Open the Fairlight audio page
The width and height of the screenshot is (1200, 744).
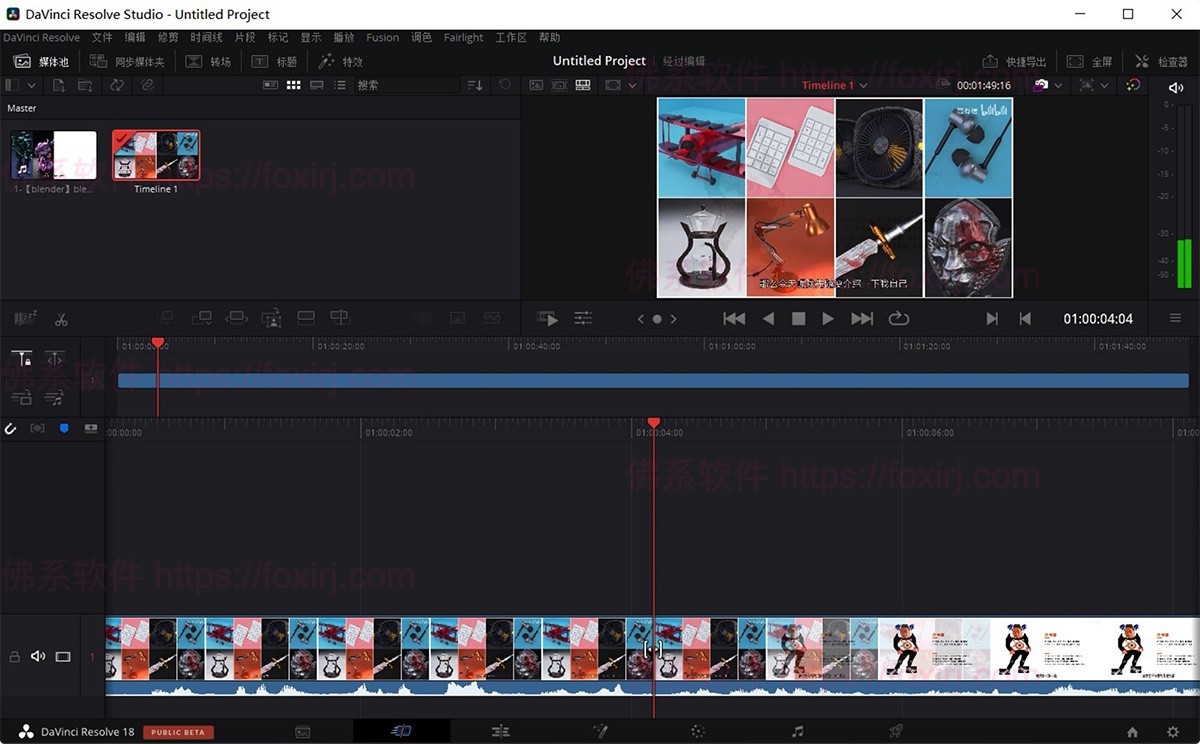pos(795,731)
